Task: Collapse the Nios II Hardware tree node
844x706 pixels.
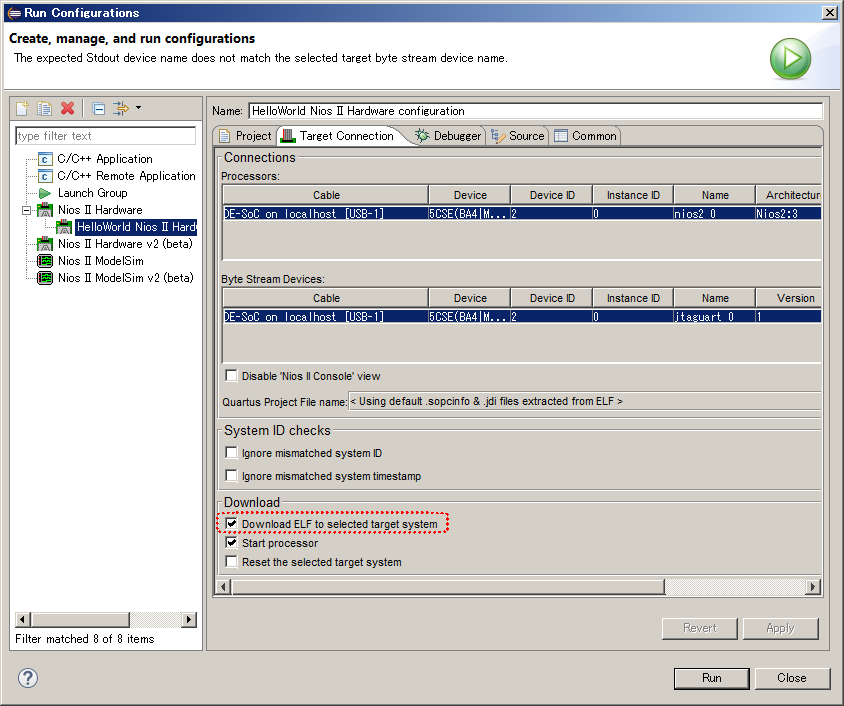Action: coord(26,210)
